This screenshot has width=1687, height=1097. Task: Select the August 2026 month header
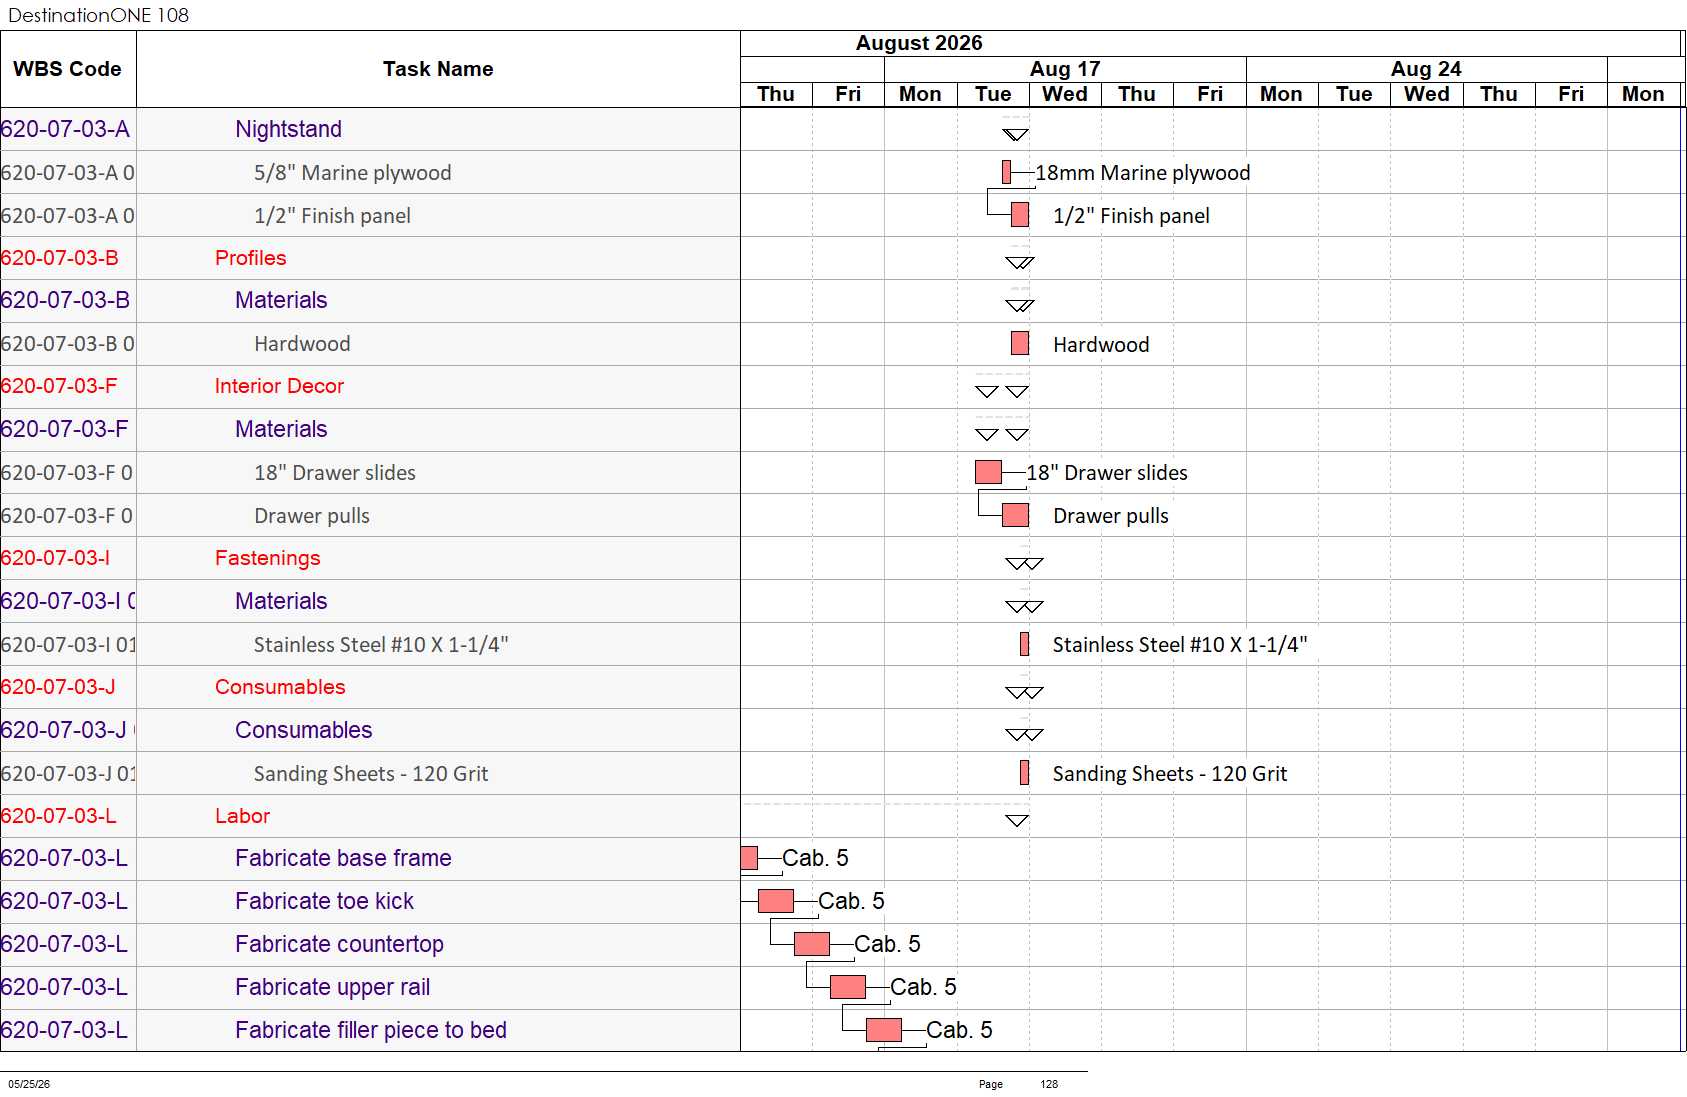[919, 43]
